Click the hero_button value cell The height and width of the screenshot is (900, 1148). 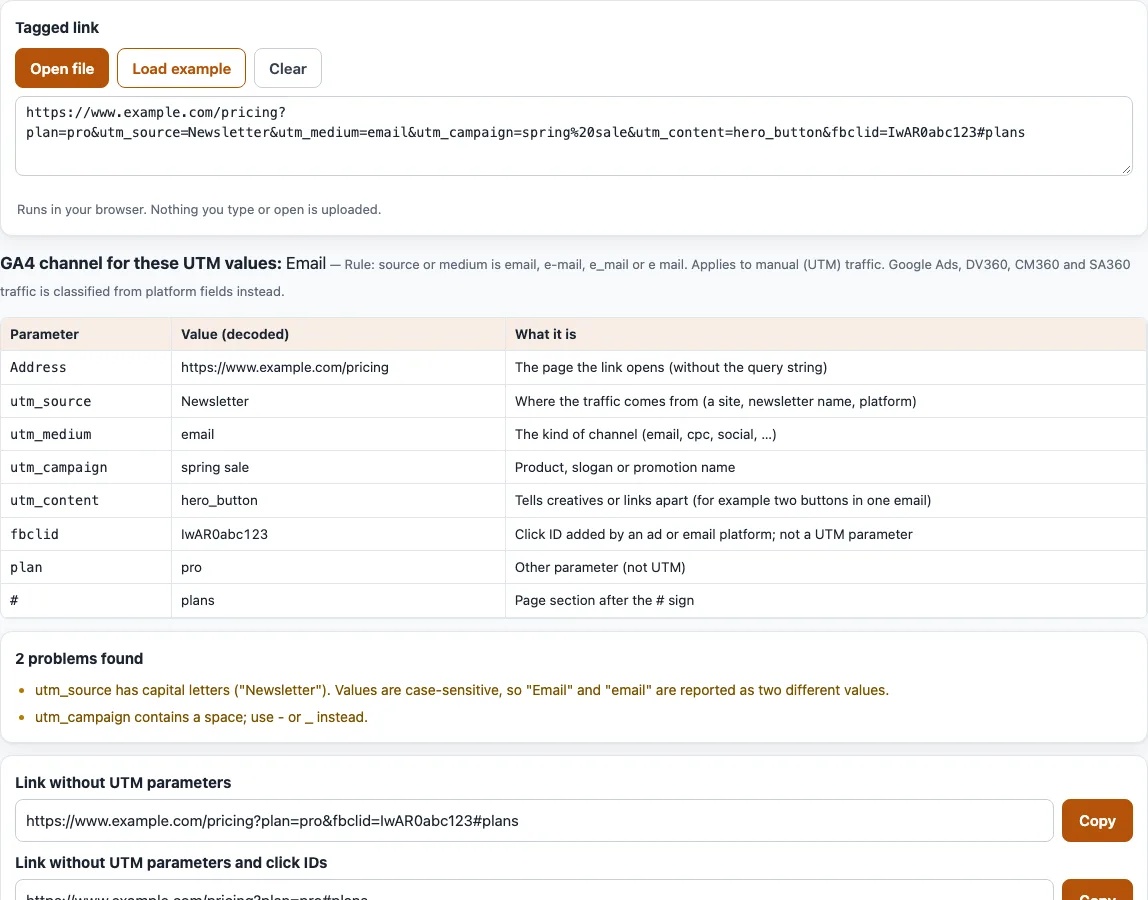[x=338, y=500]
